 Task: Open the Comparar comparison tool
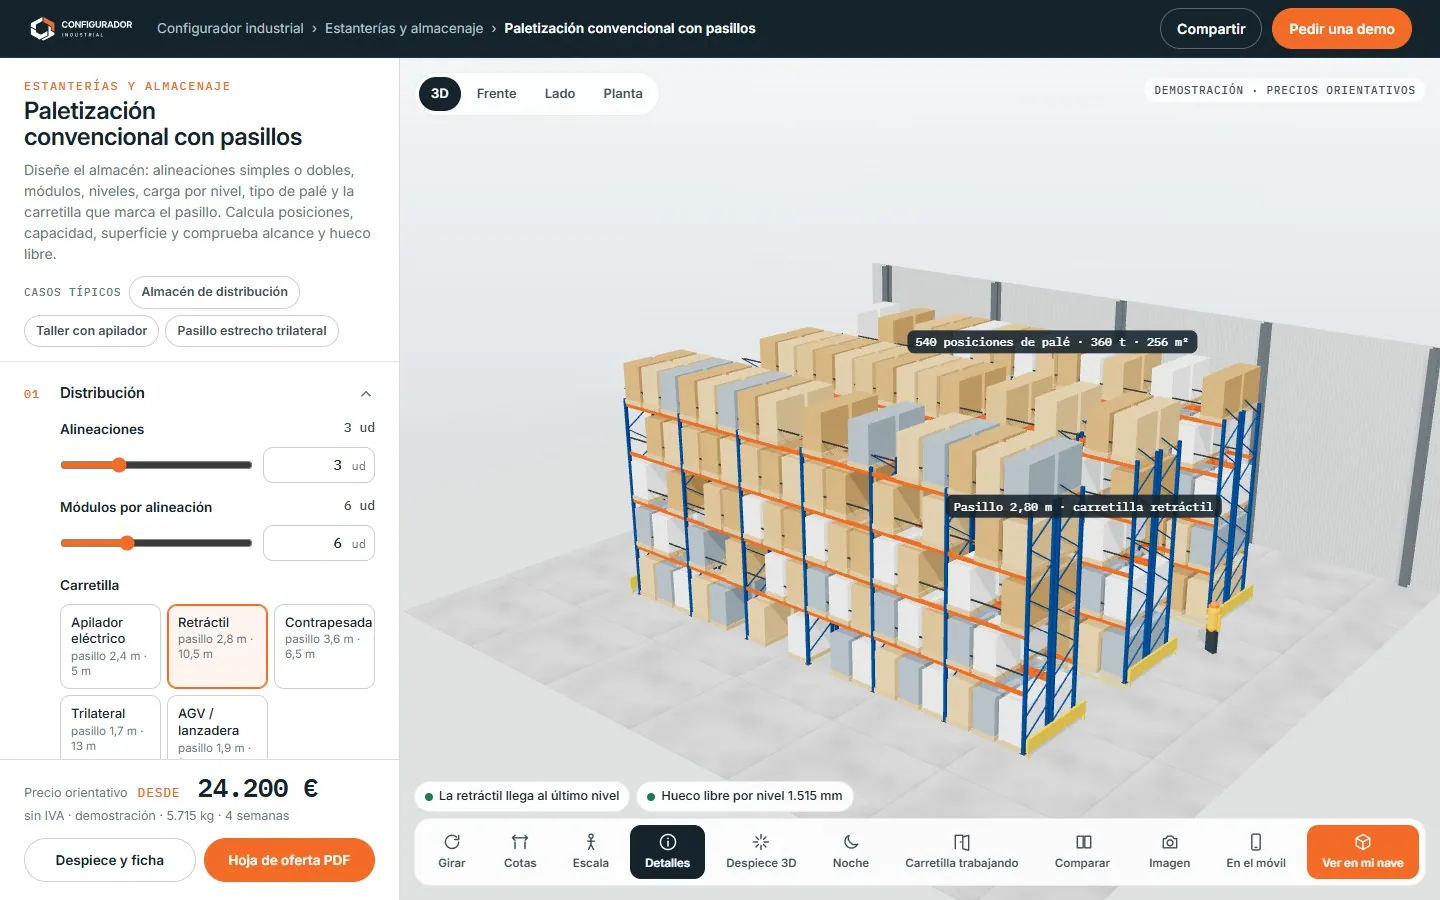[1082, 852]
